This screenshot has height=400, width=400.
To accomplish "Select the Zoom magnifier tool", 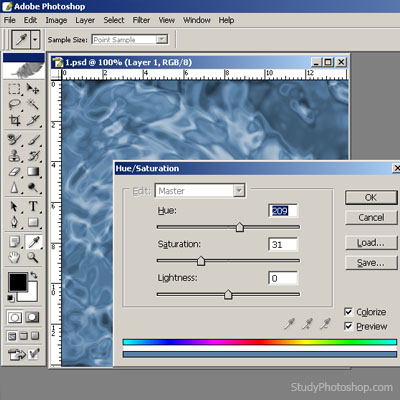I will tap(33, 257).
